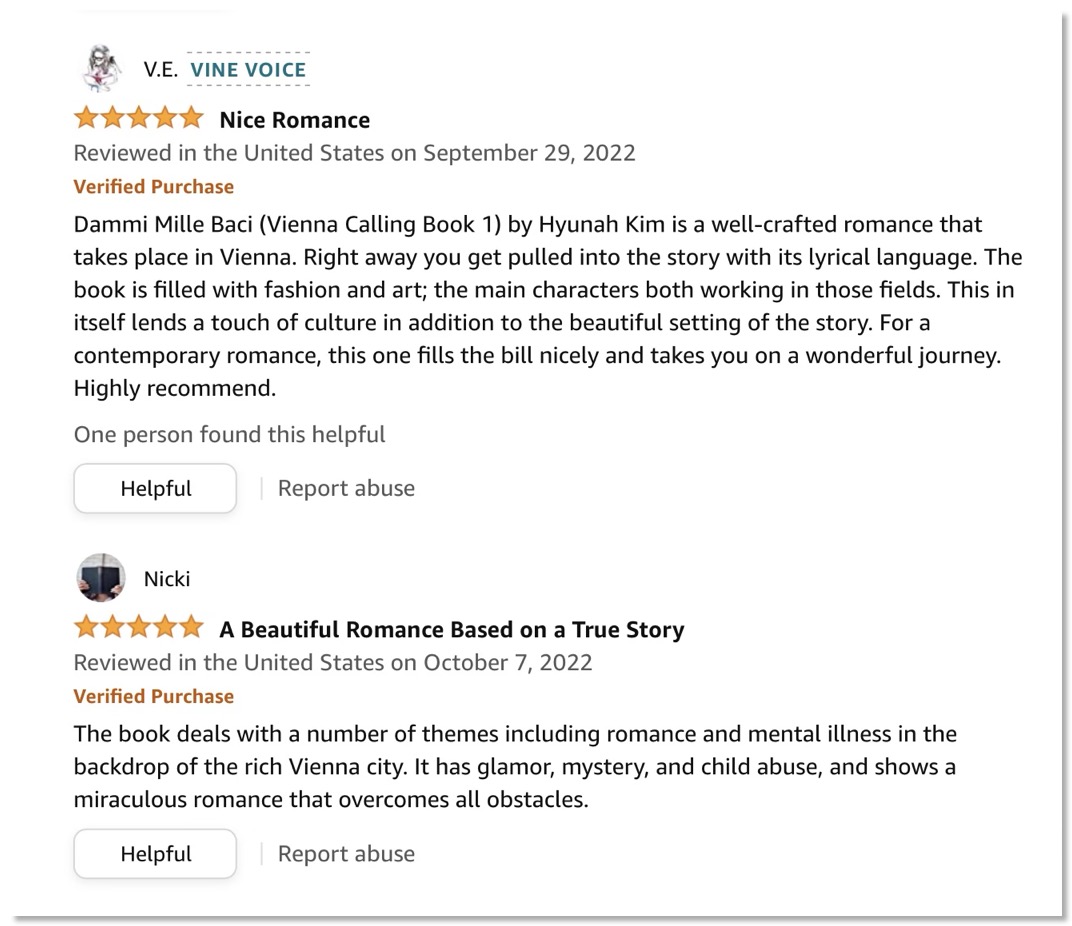Click the October 7, 2022 review date line
Viewport: 1072px width, 926px height.
point(333,662)
